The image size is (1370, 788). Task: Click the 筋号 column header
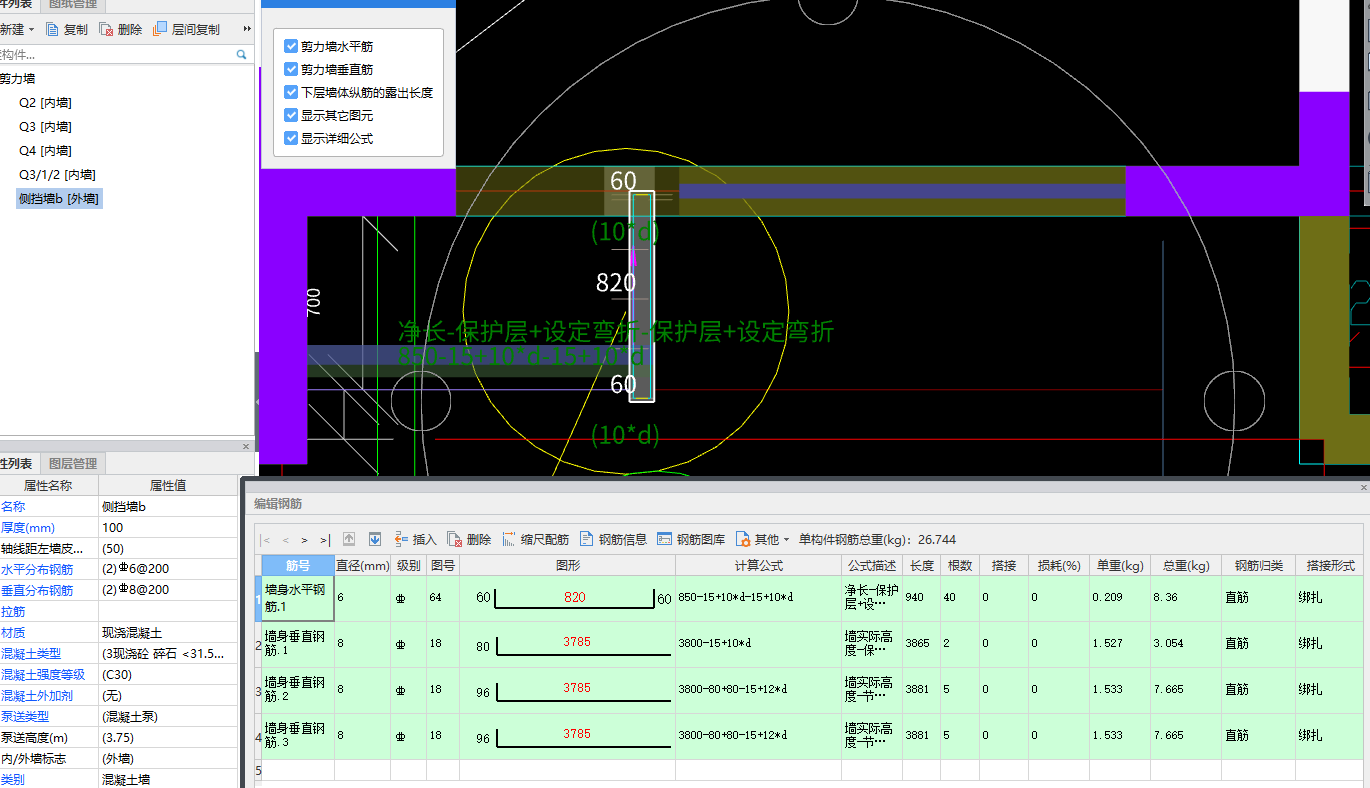pos(298,566)
